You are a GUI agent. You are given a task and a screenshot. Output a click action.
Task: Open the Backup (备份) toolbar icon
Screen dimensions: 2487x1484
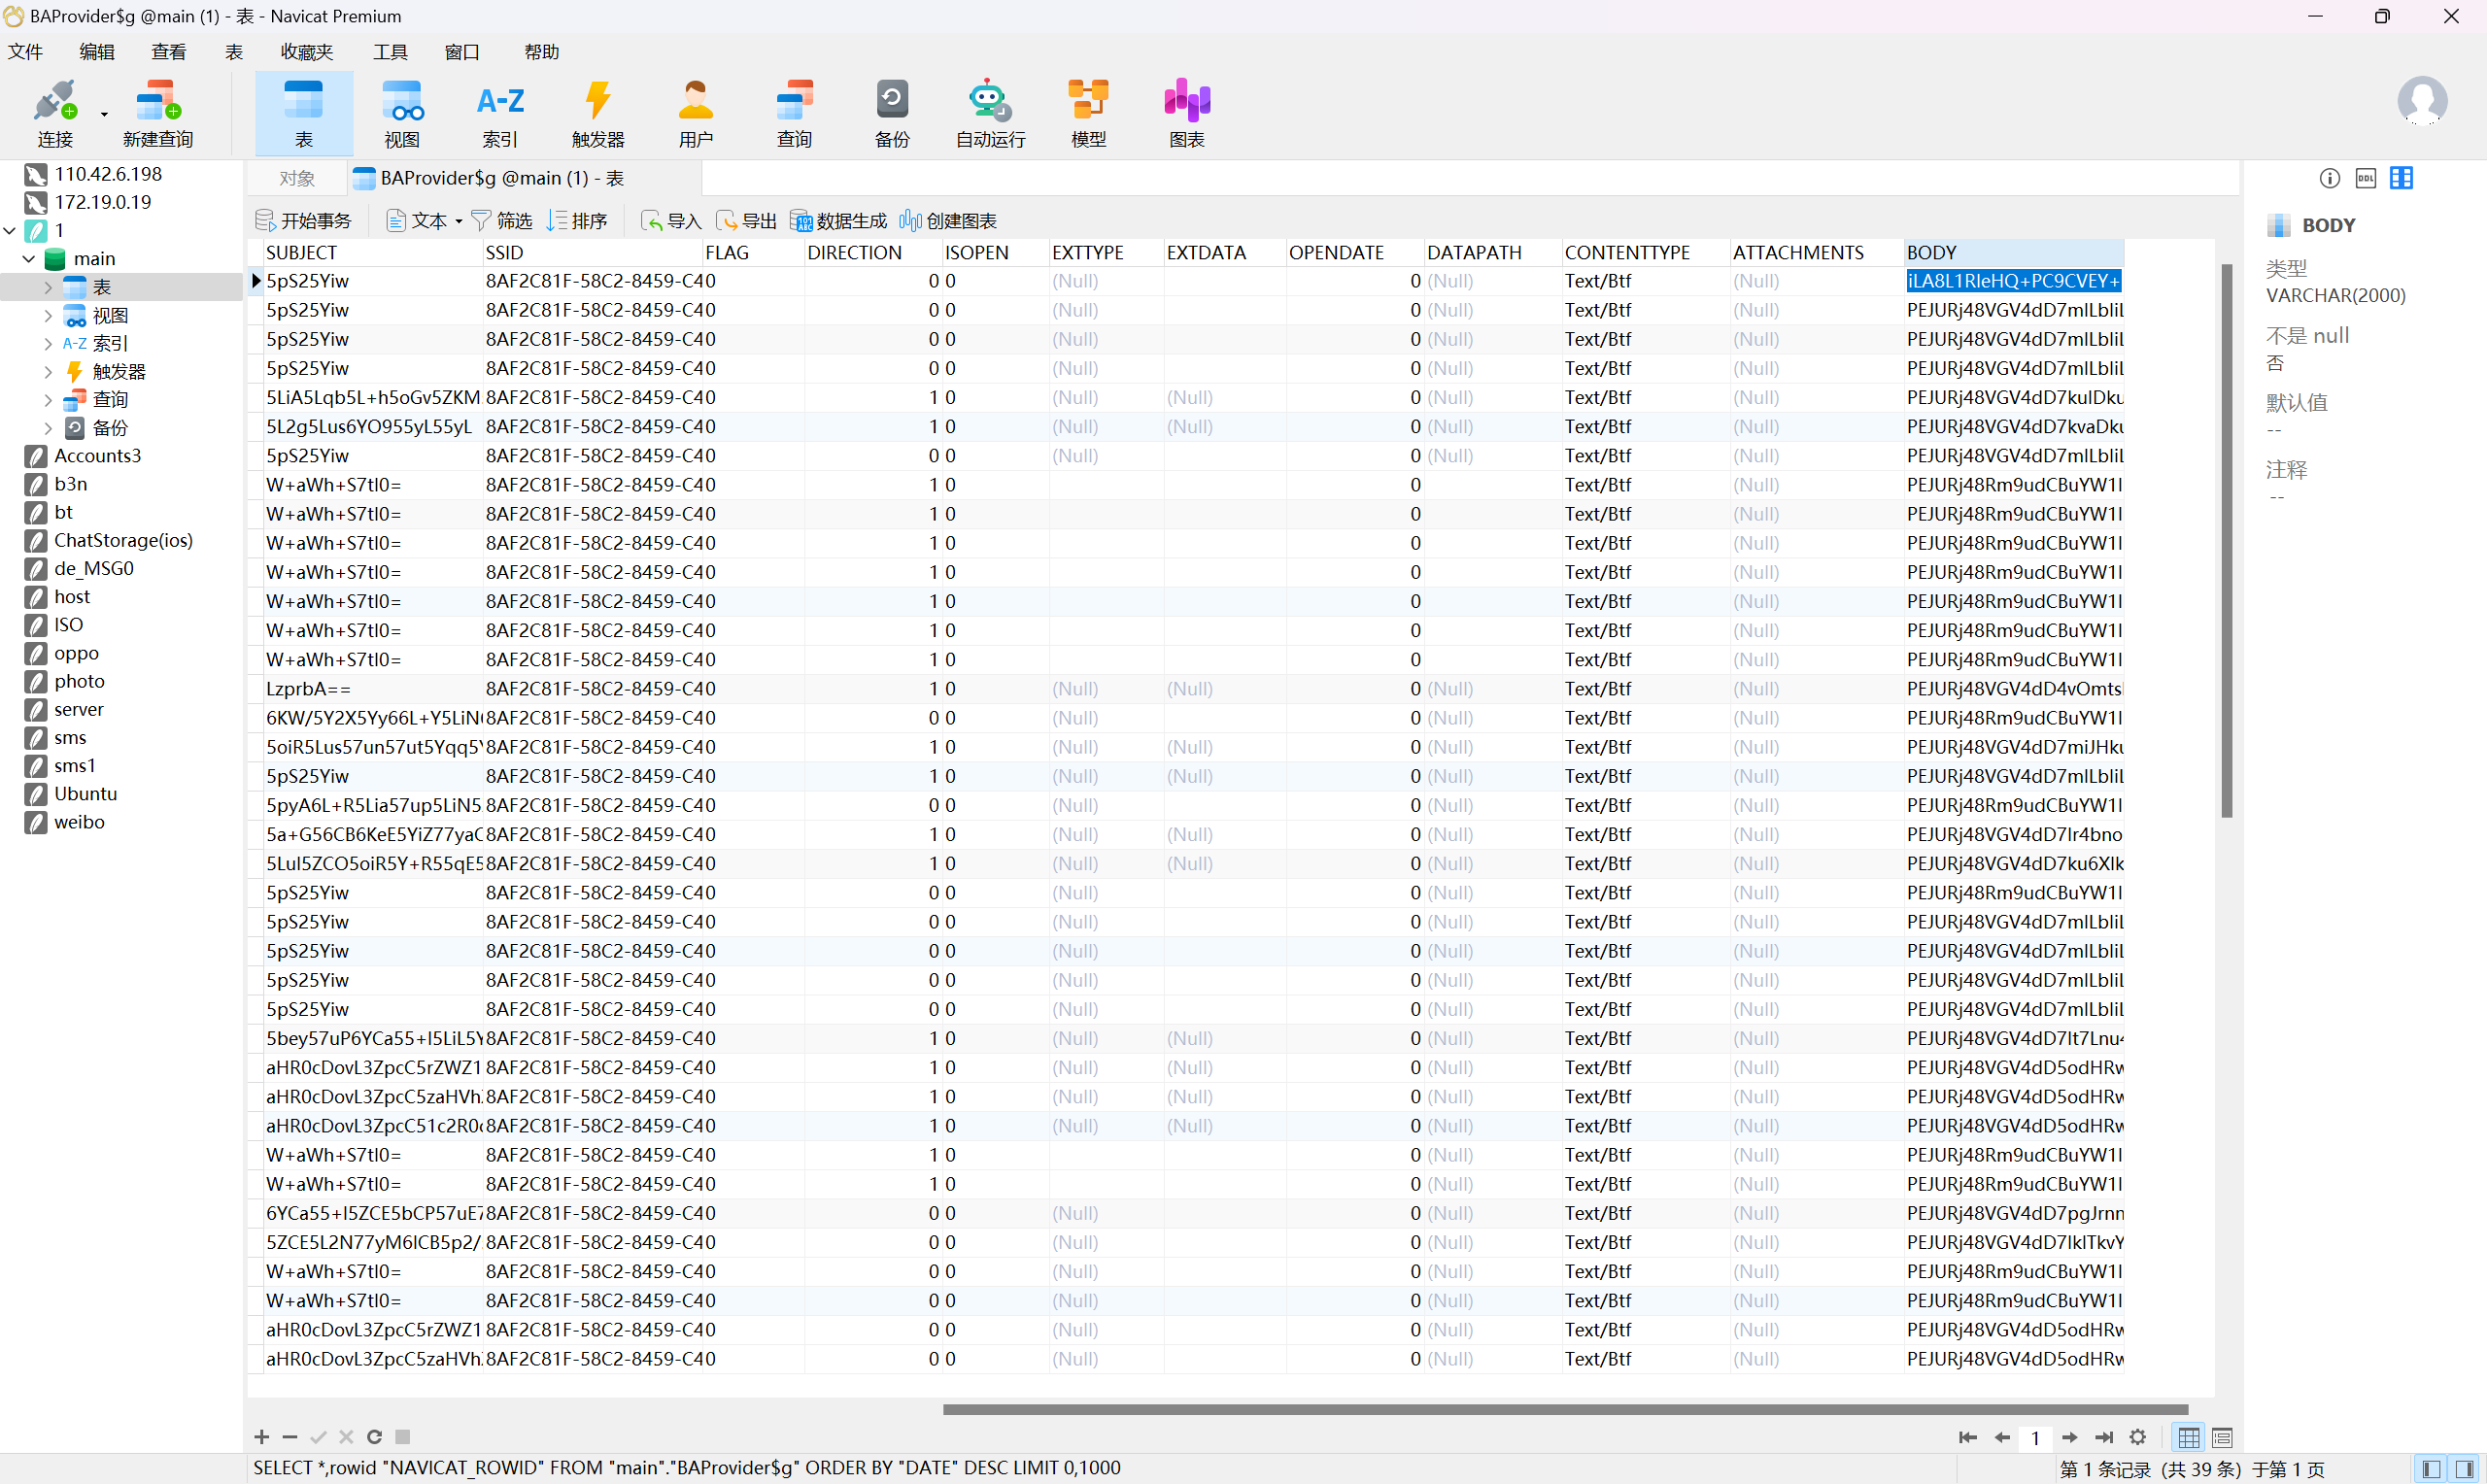click(x=893, y=113)
